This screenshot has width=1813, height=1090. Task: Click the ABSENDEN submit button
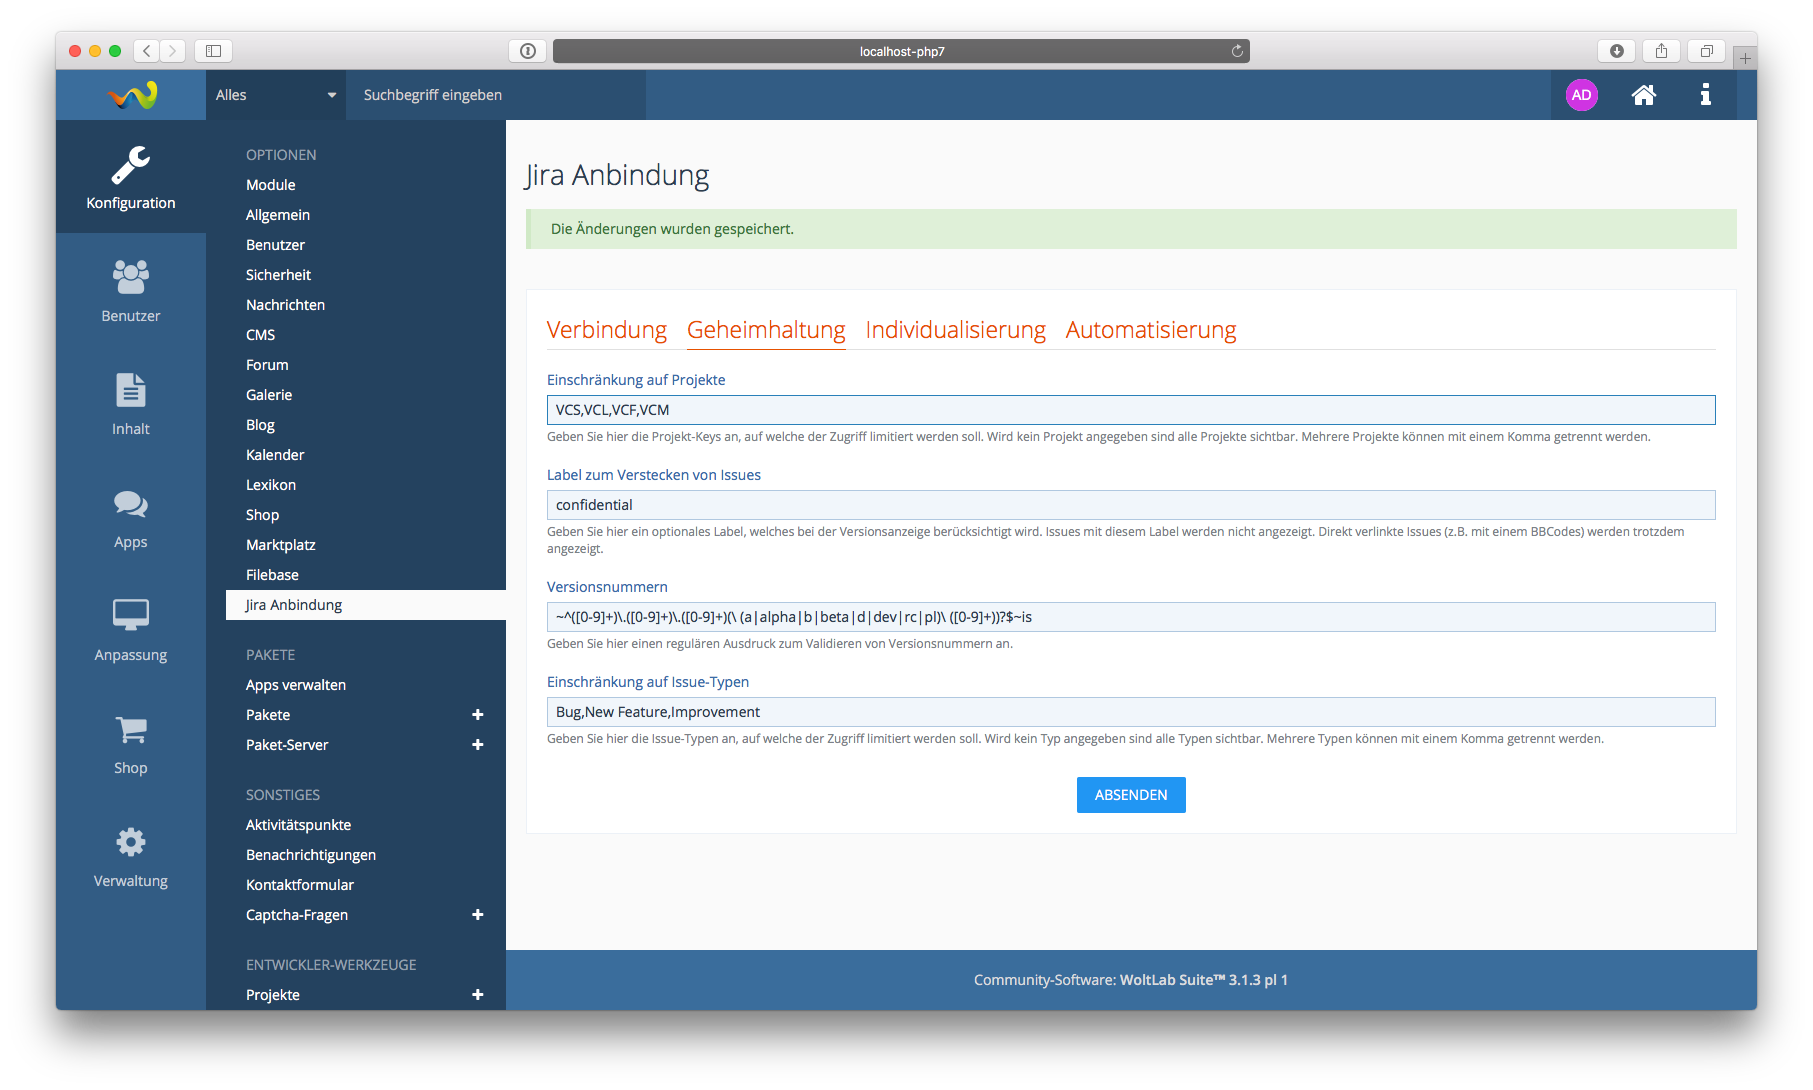click(x=1131, y=795)
